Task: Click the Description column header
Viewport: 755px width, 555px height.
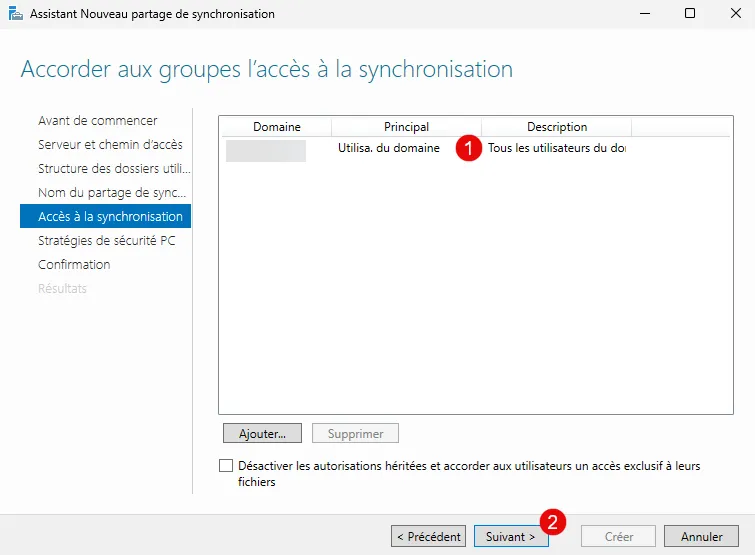Action: coord(556,127)
